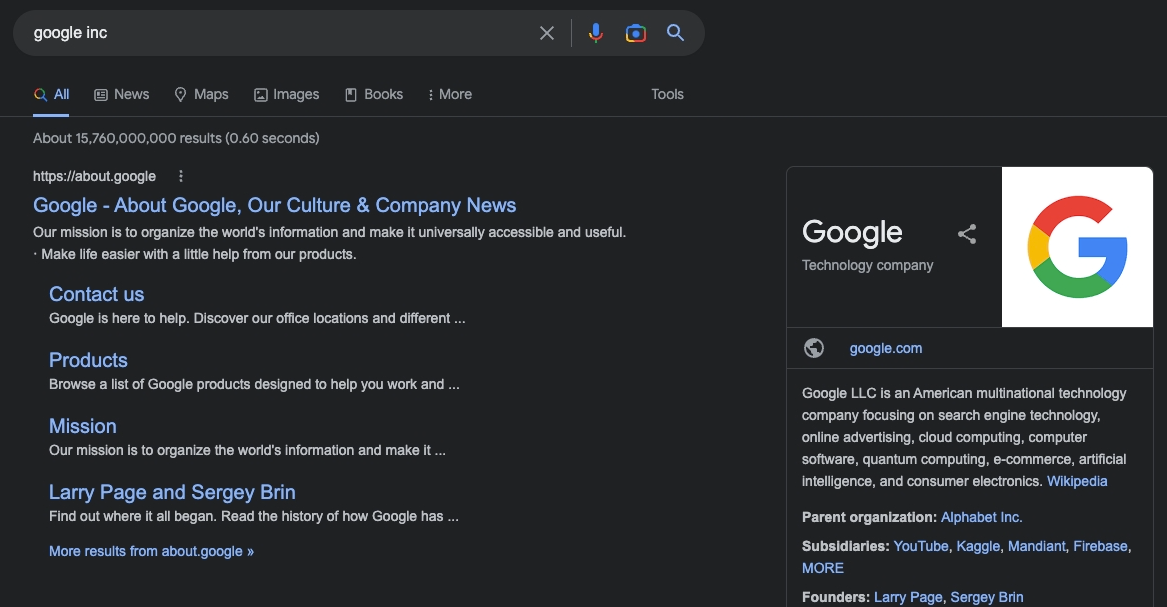Open search by image camera icon
Screen dimensions: 1167x607
pyautogui.click(x=636, y=33)
